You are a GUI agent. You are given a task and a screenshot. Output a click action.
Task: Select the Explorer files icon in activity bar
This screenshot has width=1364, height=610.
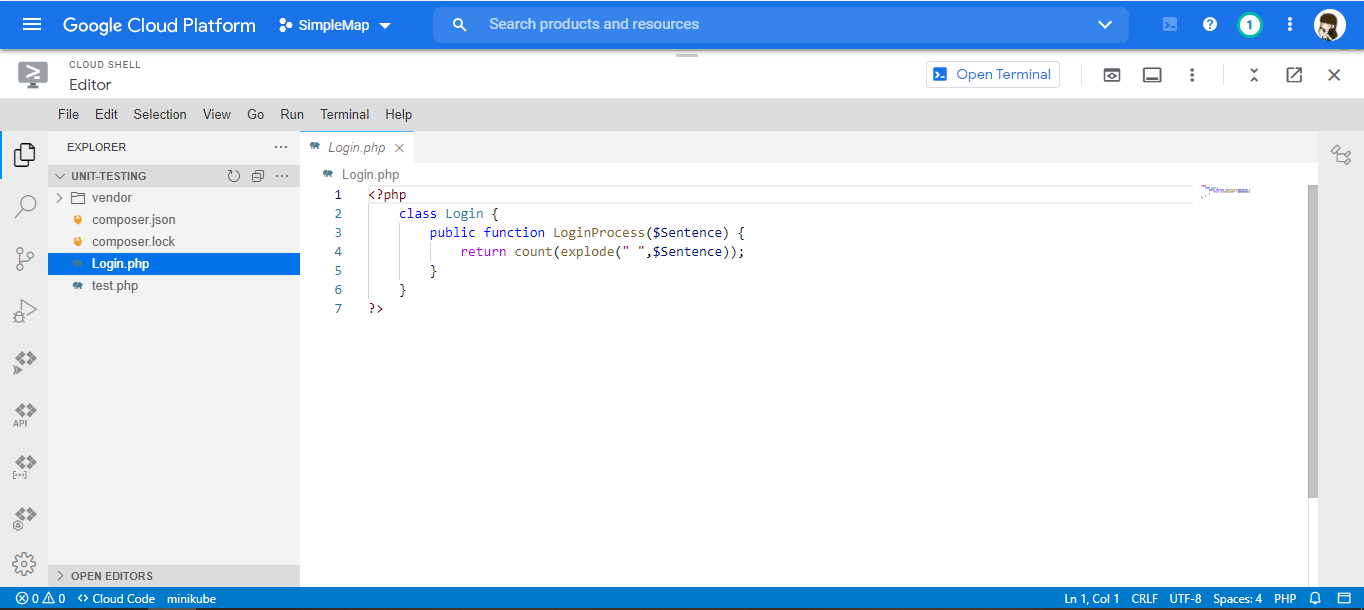point(24,155)
